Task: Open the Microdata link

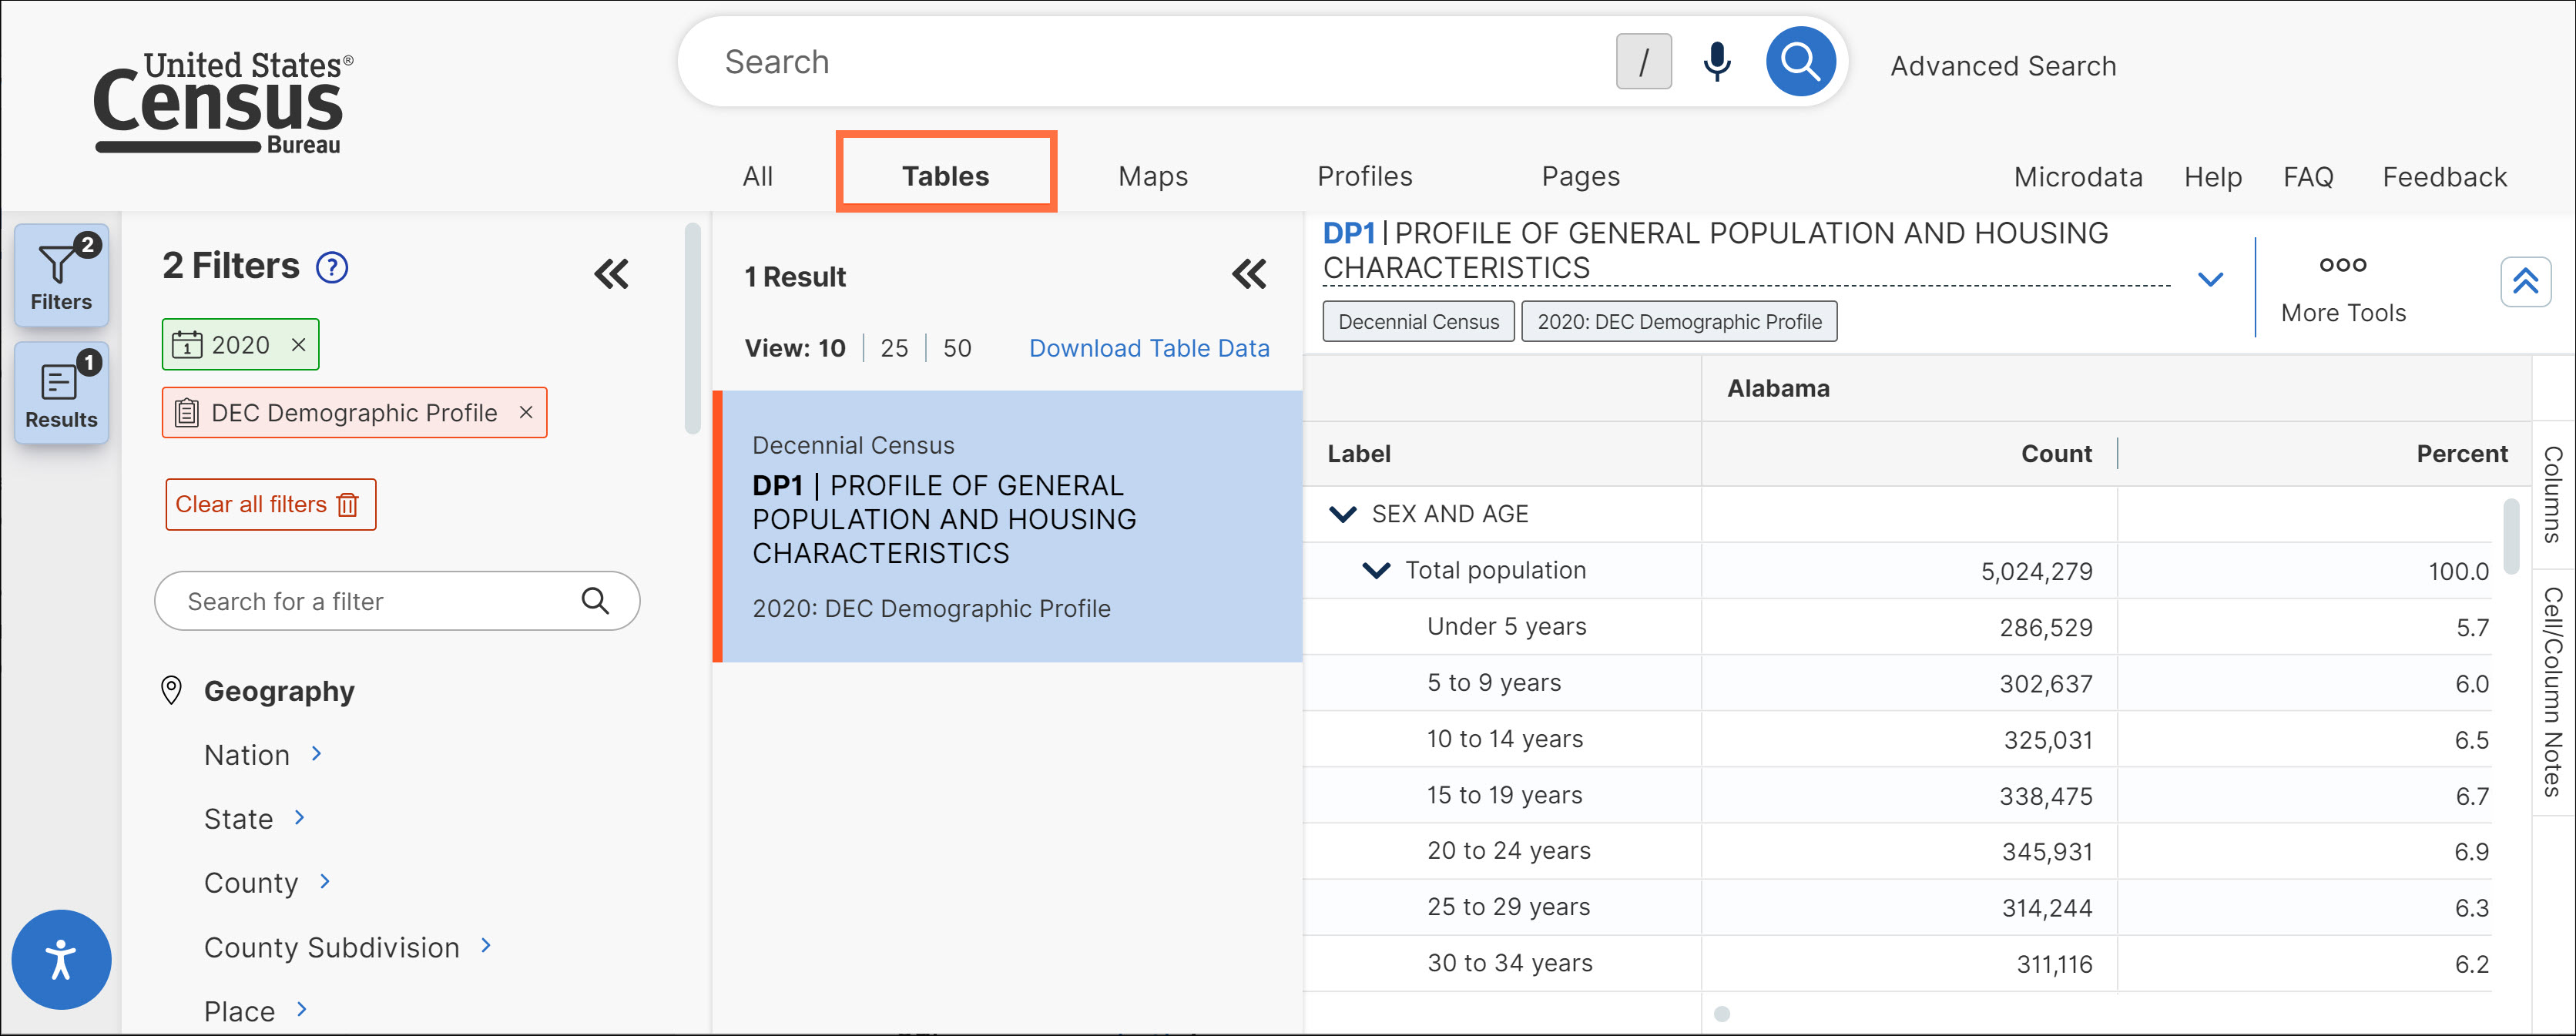Action: click(x=2078, y=177)
